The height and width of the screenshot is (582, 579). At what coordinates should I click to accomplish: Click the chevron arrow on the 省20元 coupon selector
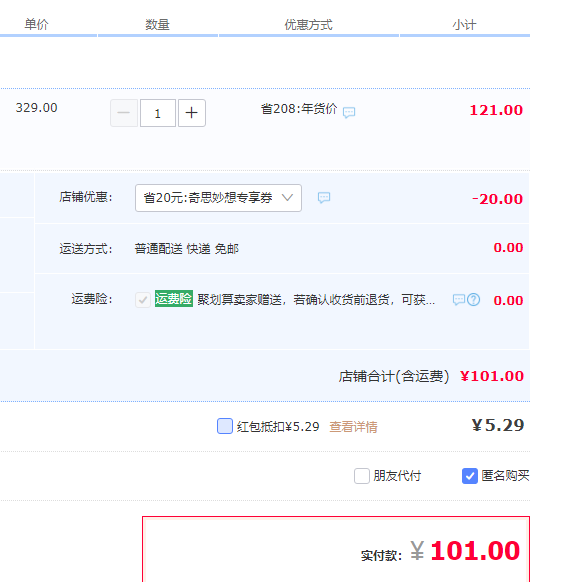point(287,197)
